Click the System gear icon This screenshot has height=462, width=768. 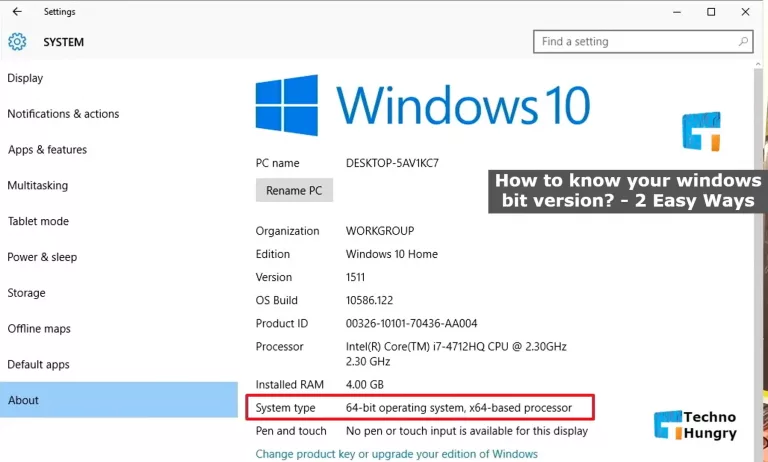[17, 42]
